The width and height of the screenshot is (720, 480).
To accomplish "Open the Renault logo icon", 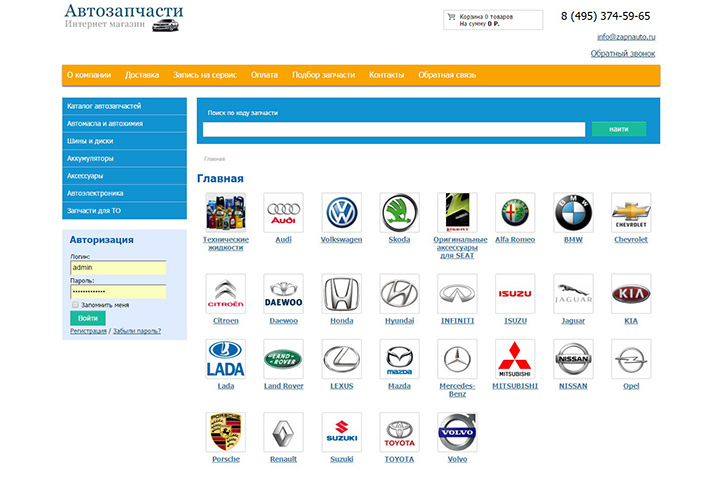I will pos(283,432).
